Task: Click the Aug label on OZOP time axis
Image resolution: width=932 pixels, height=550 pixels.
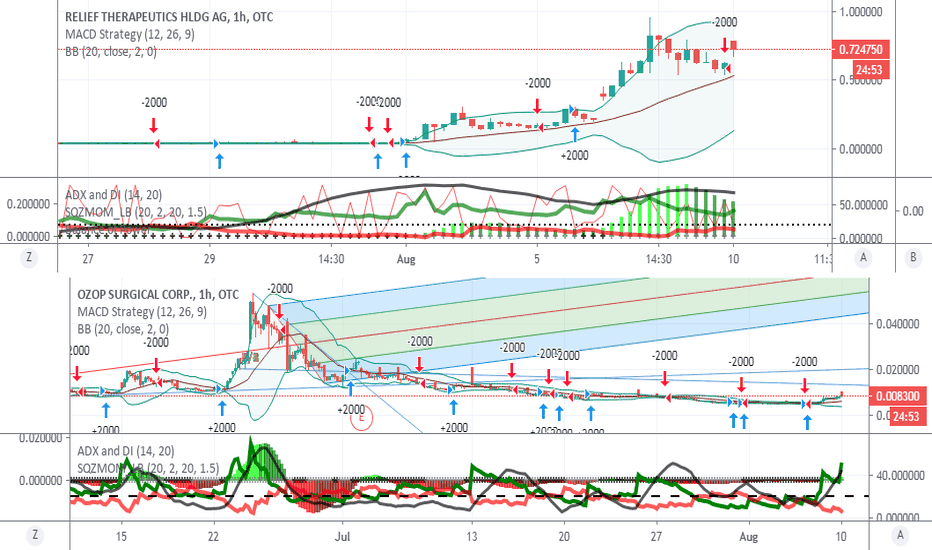Action: click(748, 536)
